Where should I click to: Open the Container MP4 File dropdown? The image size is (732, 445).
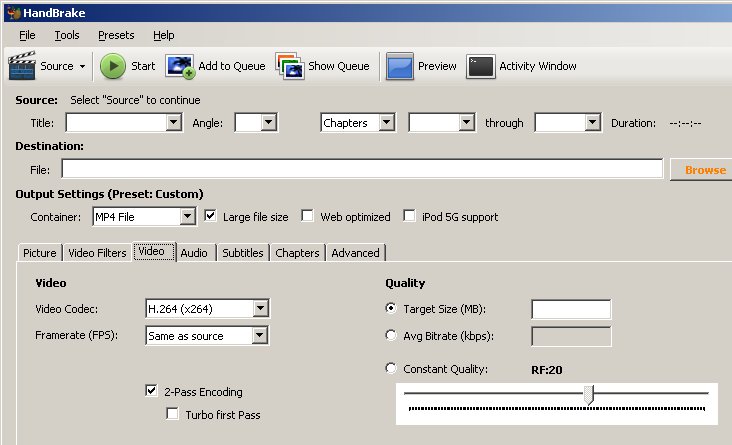point(144,217)
